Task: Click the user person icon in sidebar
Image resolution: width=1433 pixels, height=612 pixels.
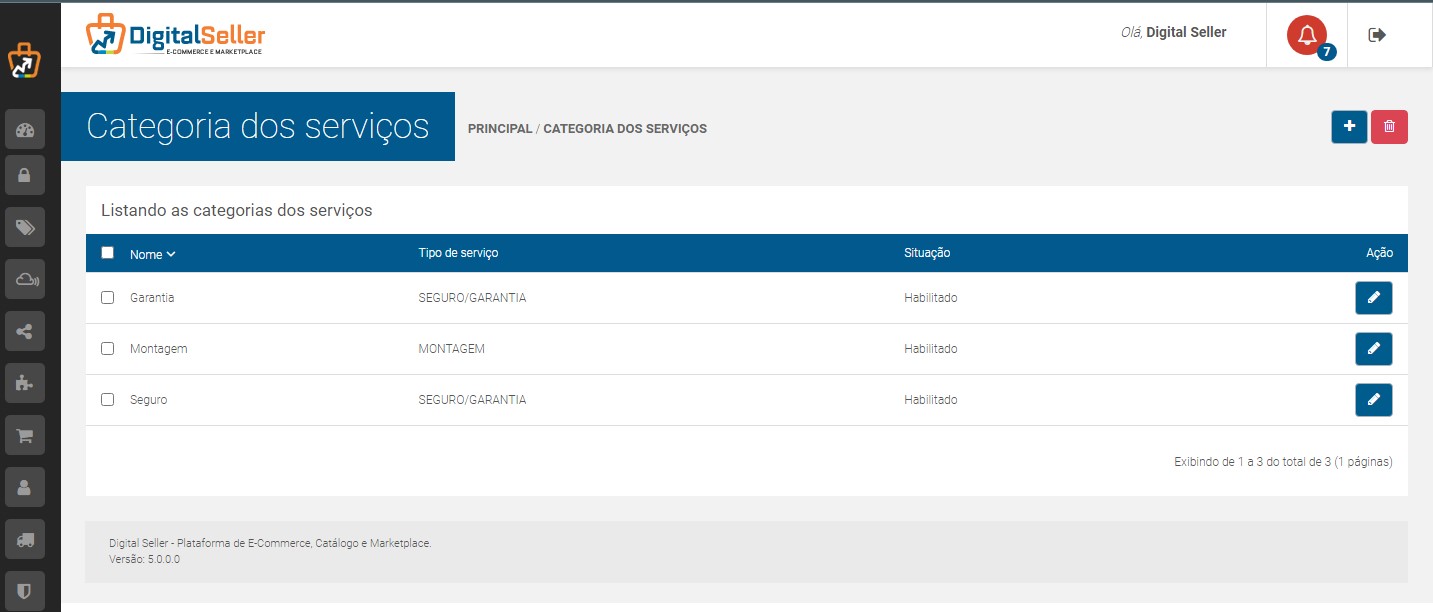Action: (25, 487)
